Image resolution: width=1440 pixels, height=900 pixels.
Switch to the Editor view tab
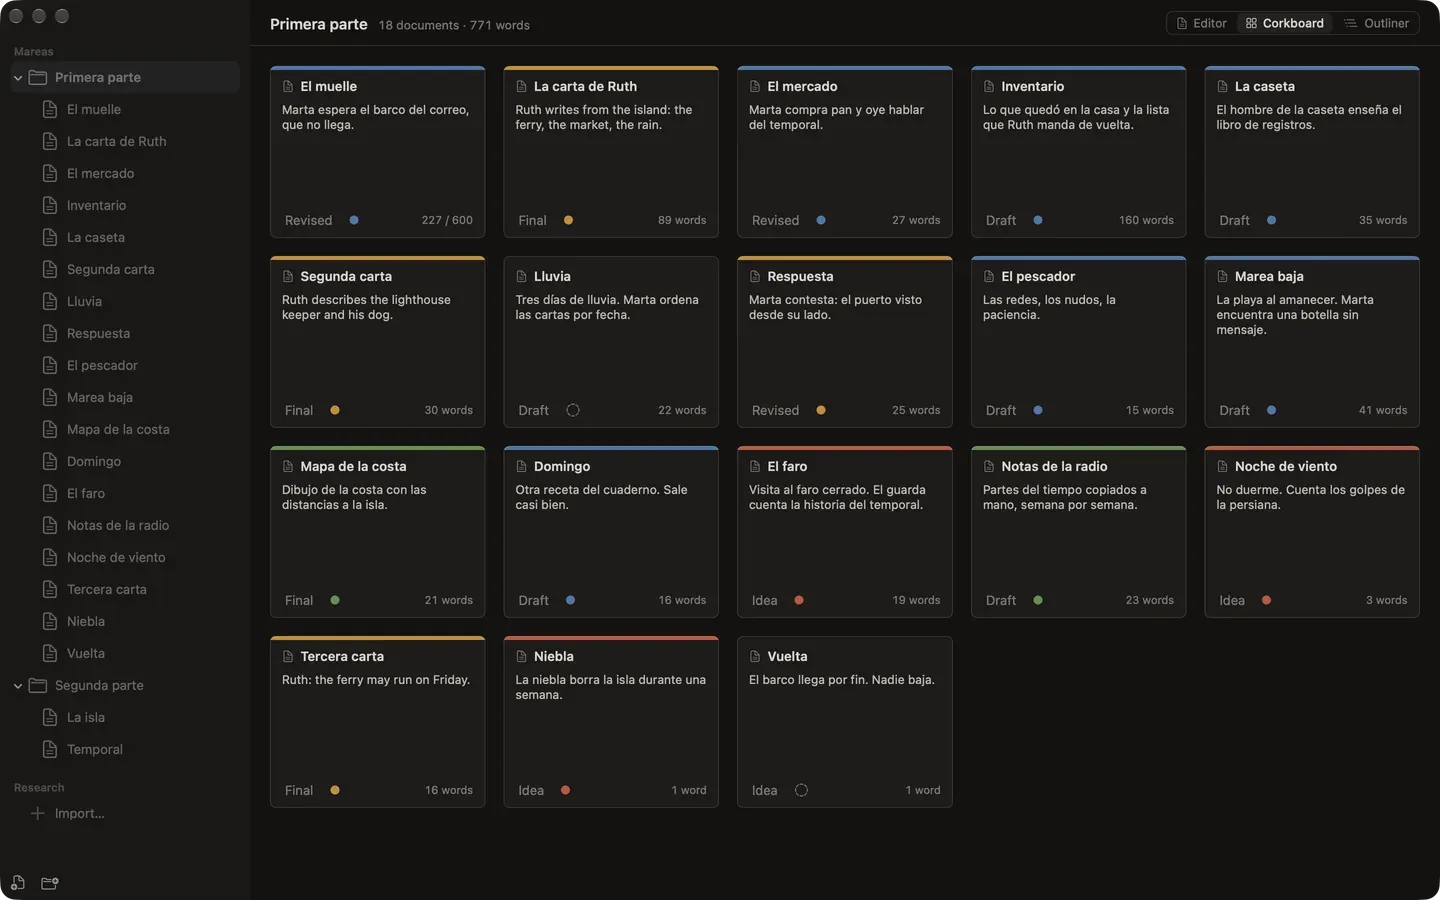1201,23
